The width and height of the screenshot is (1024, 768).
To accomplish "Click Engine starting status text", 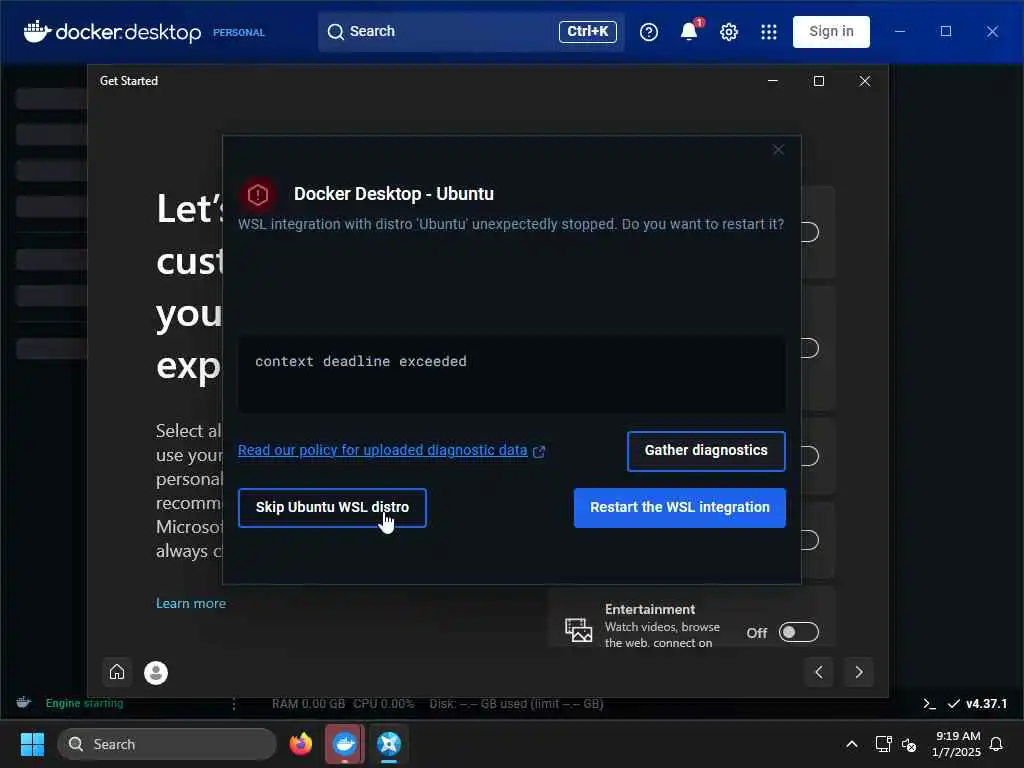I will pyautogui.click(x=84, y=703).
